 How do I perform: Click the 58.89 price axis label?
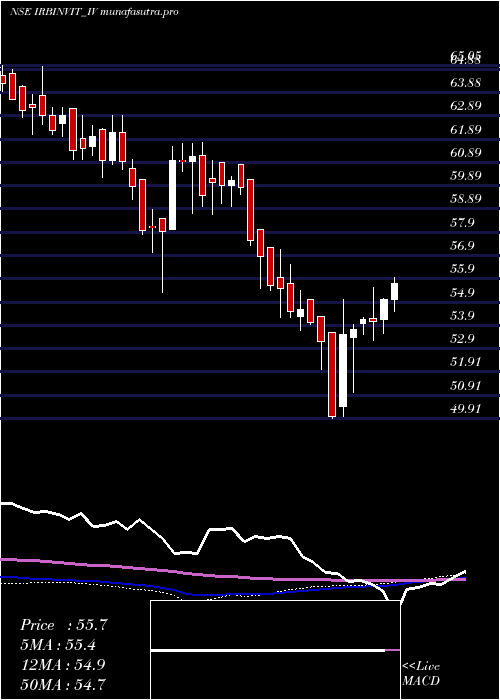coord(466,199)
